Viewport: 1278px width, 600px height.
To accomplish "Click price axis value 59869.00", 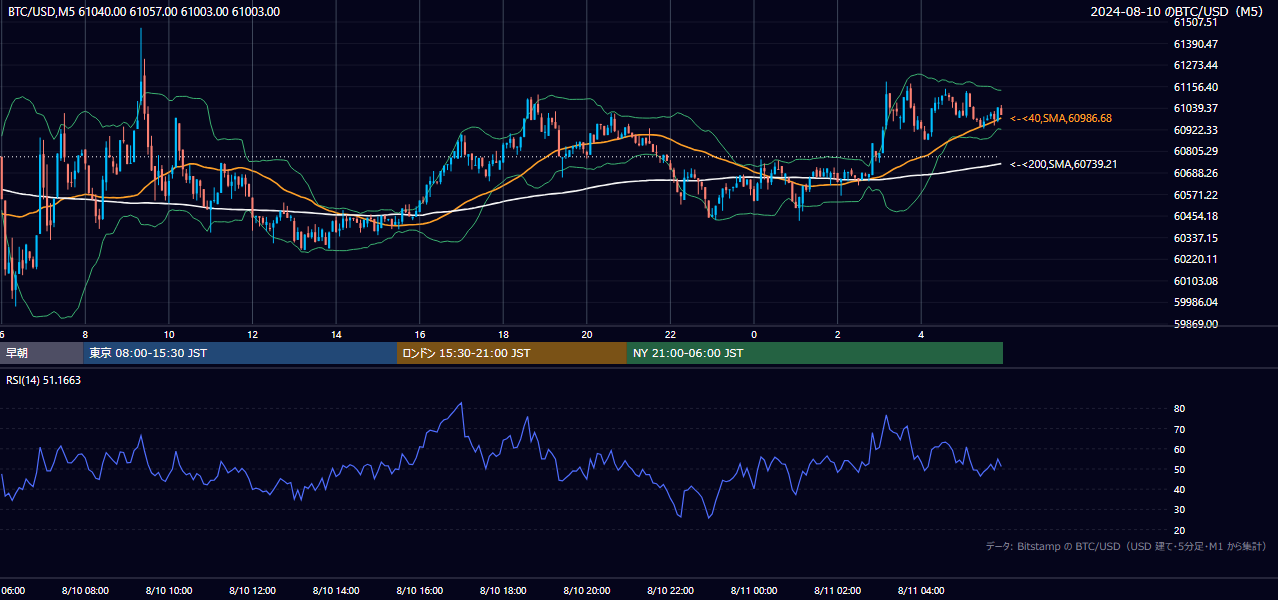I will pyautogui.click(x=1194, y=324).
